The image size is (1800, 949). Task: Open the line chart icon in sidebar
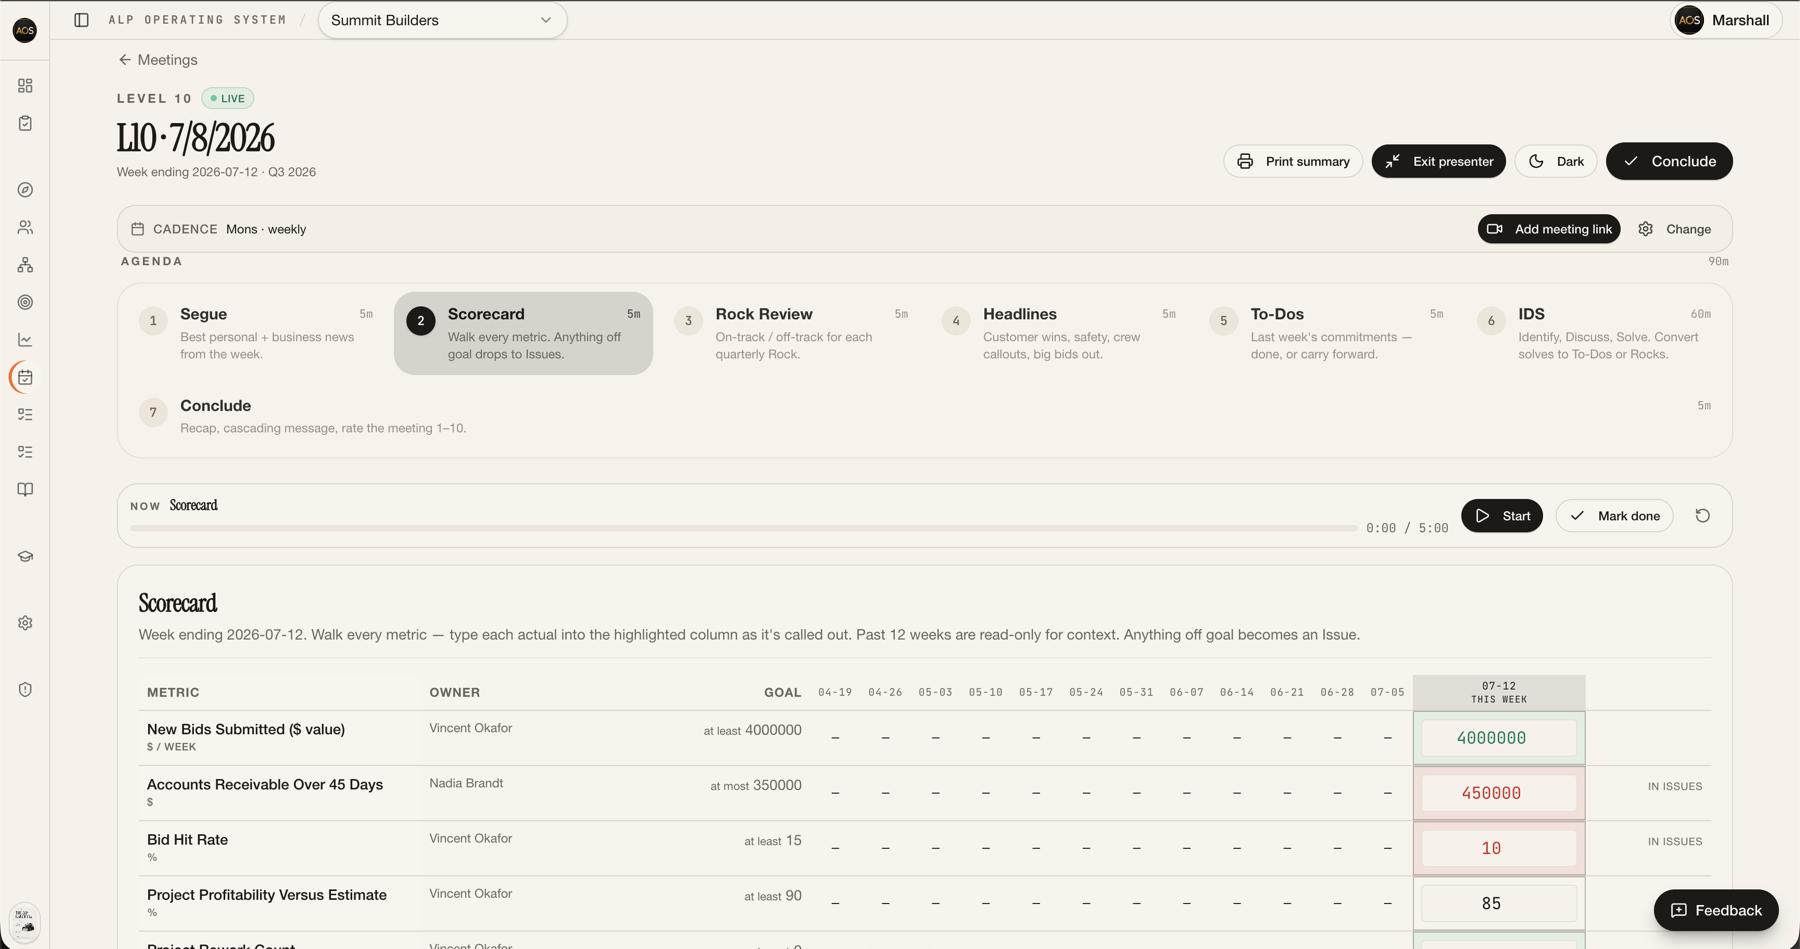click(x=25, y=340)
